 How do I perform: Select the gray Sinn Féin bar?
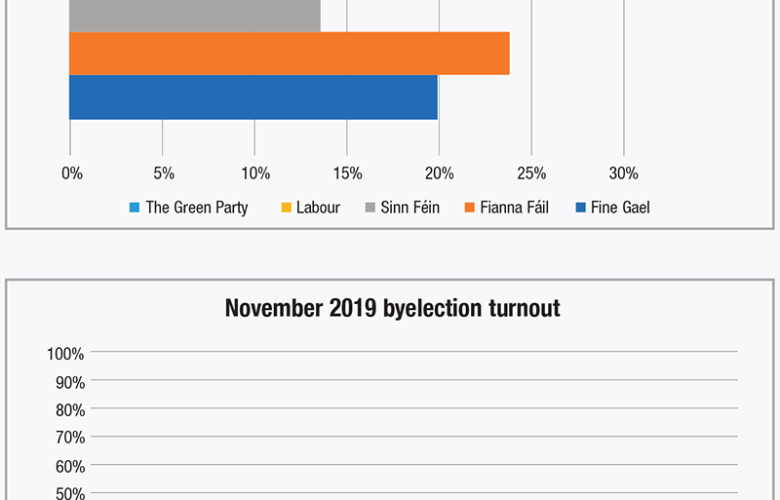click(195, 15)
